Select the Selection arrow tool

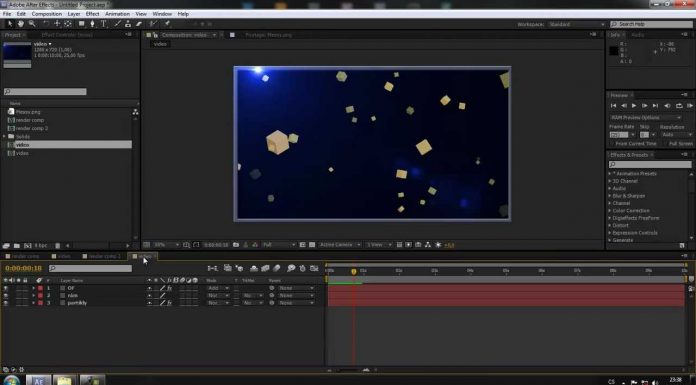(x=10, y=24)
